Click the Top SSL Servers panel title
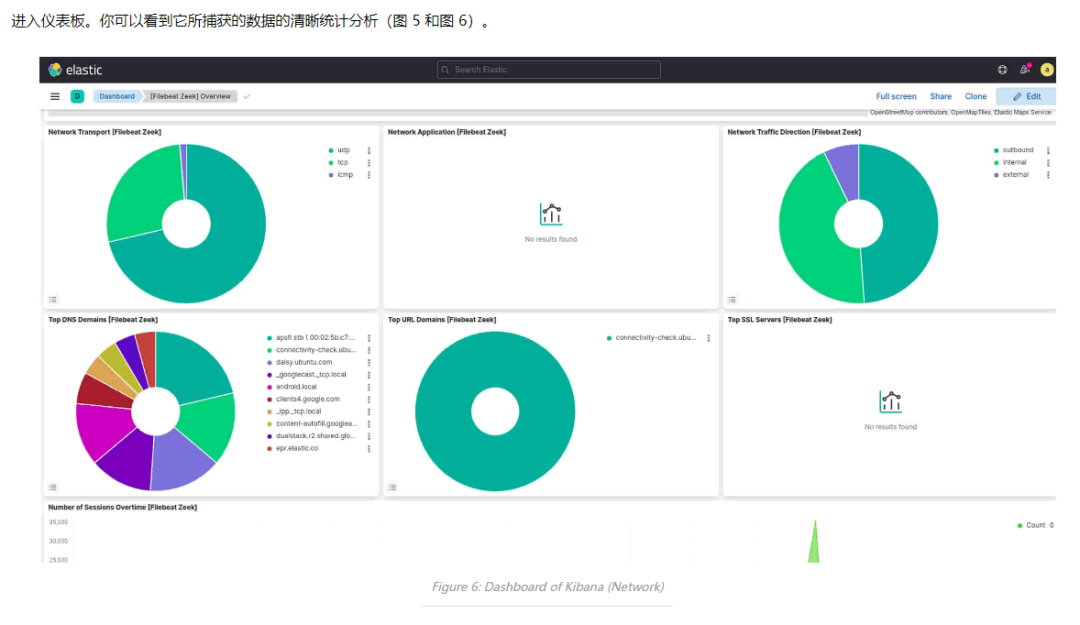The width and height of the screenshot is (1080, 625). [x=780, y=320]
